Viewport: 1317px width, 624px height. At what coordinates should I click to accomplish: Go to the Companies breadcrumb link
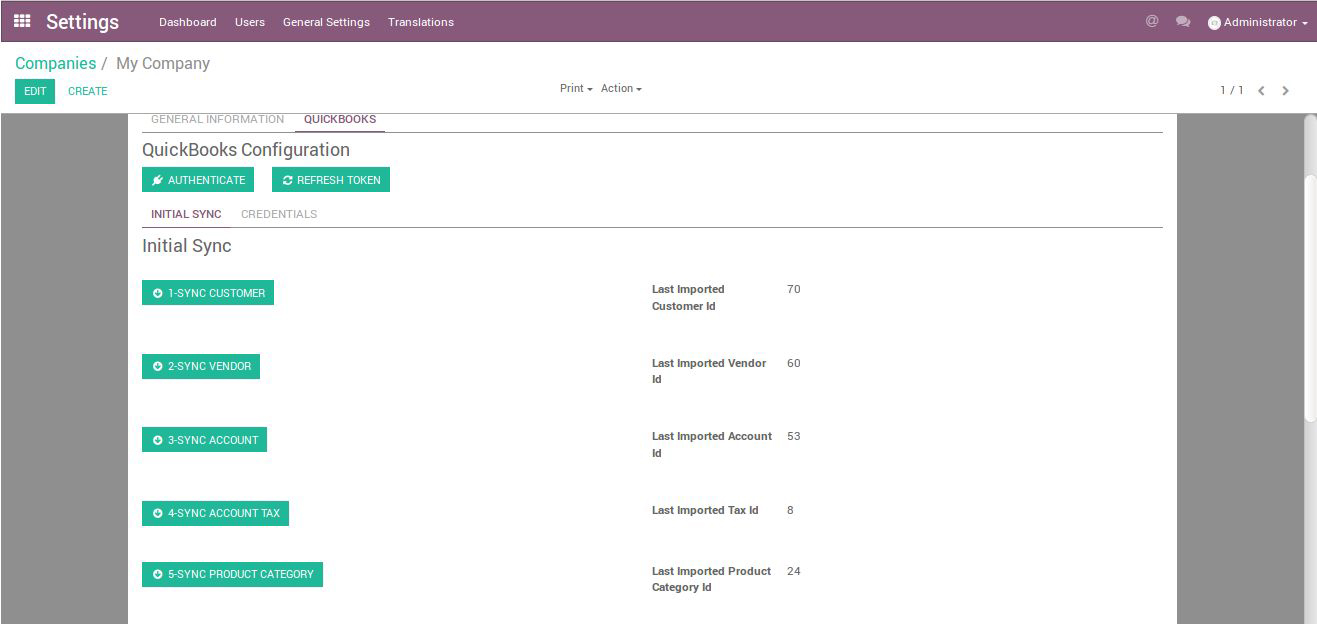pos(55,63)
